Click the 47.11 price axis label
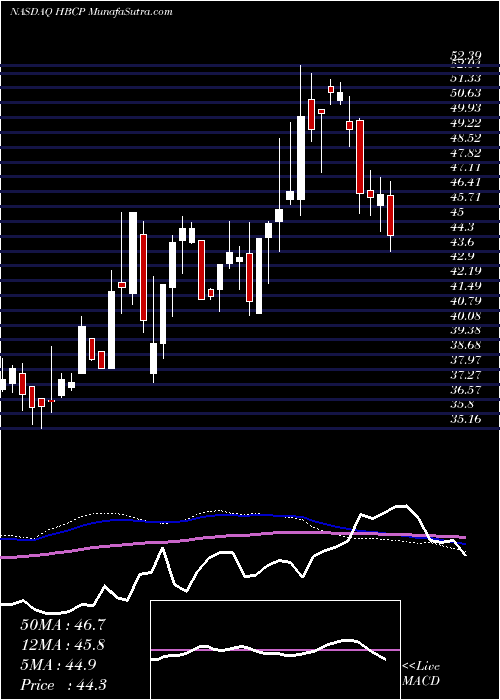 click(466, 167)
